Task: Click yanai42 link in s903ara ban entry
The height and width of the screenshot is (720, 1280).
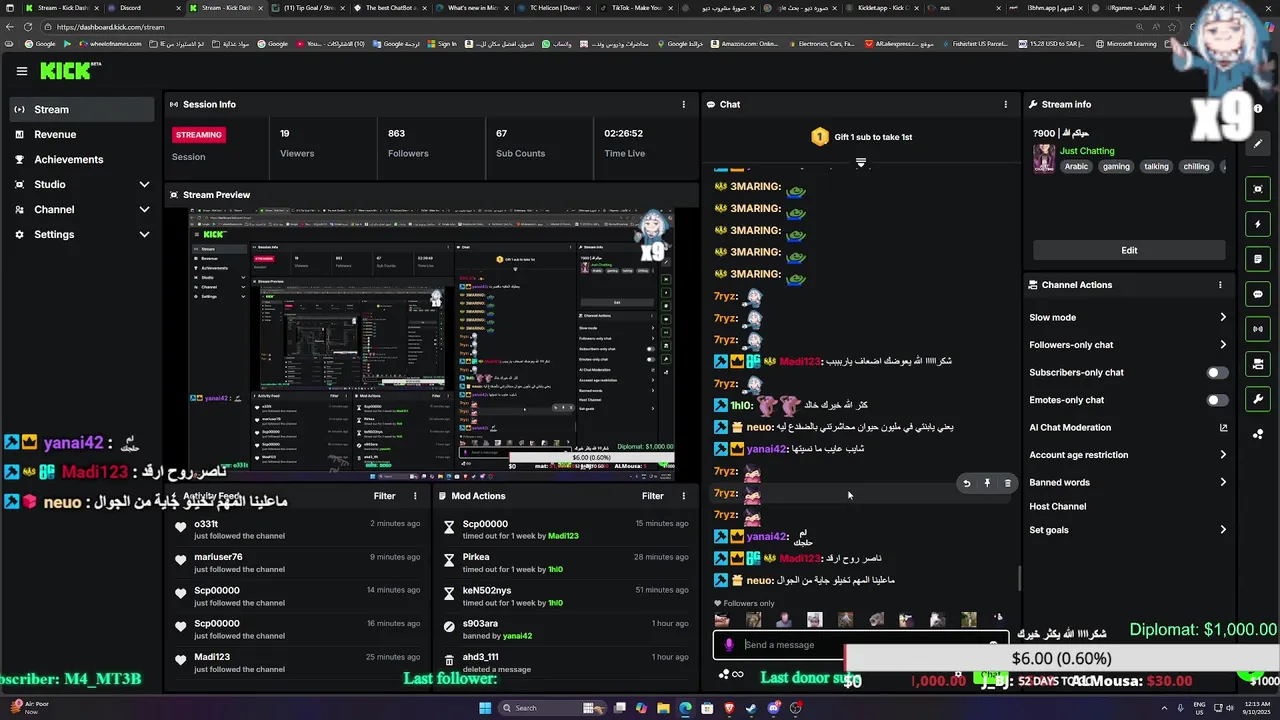Action: point(517,636)
